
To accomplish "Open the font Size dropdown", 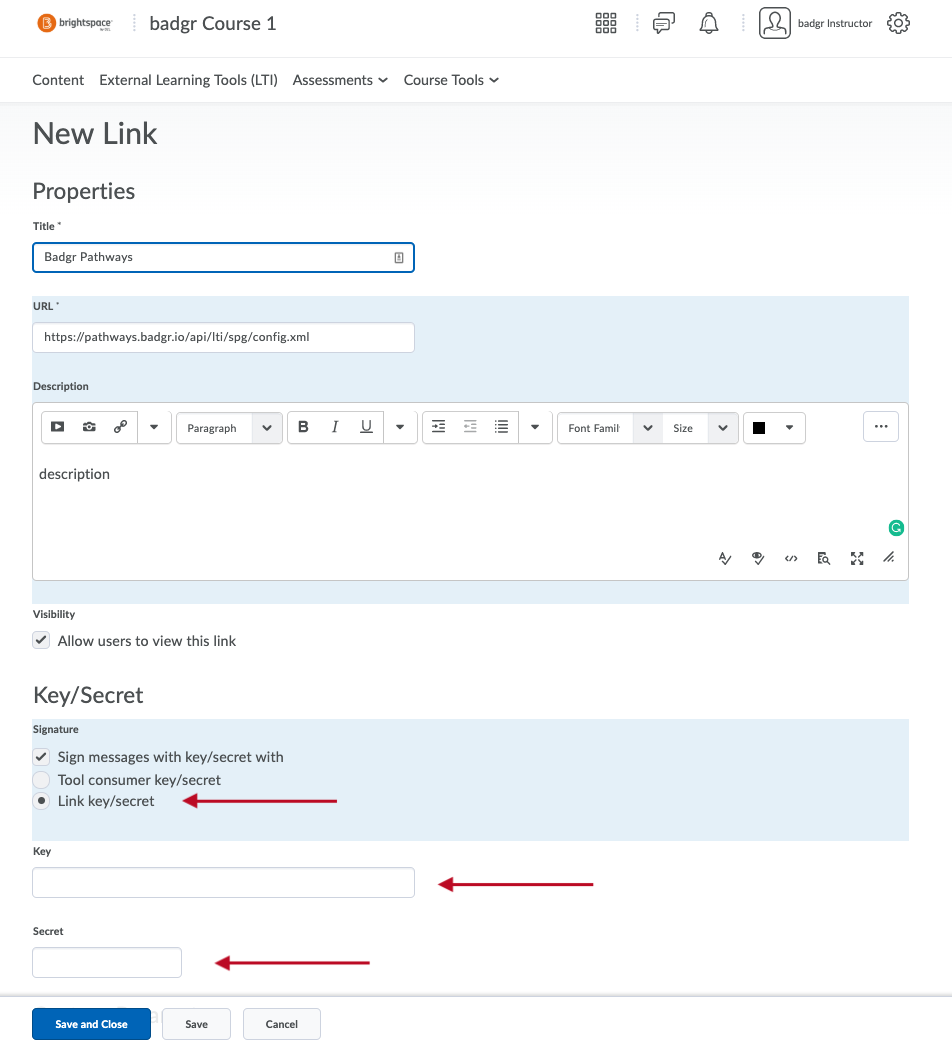I will [x=700, y=427].
